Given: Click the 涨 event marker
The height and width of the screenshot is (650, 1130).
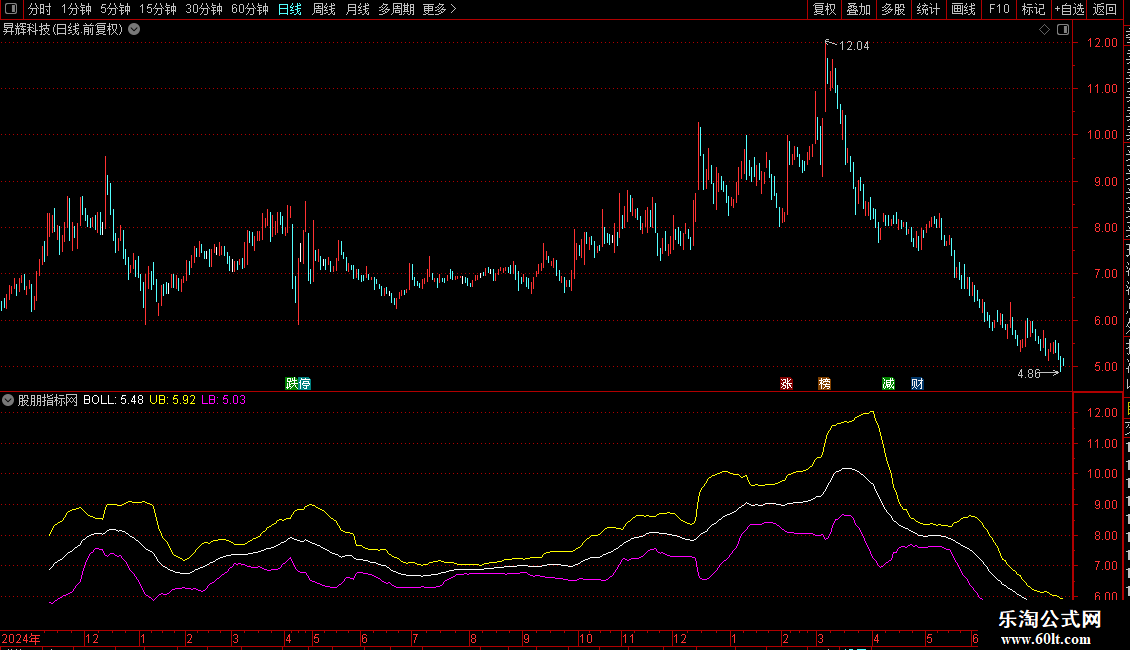Looking at the screenshot, I should 786,383.
